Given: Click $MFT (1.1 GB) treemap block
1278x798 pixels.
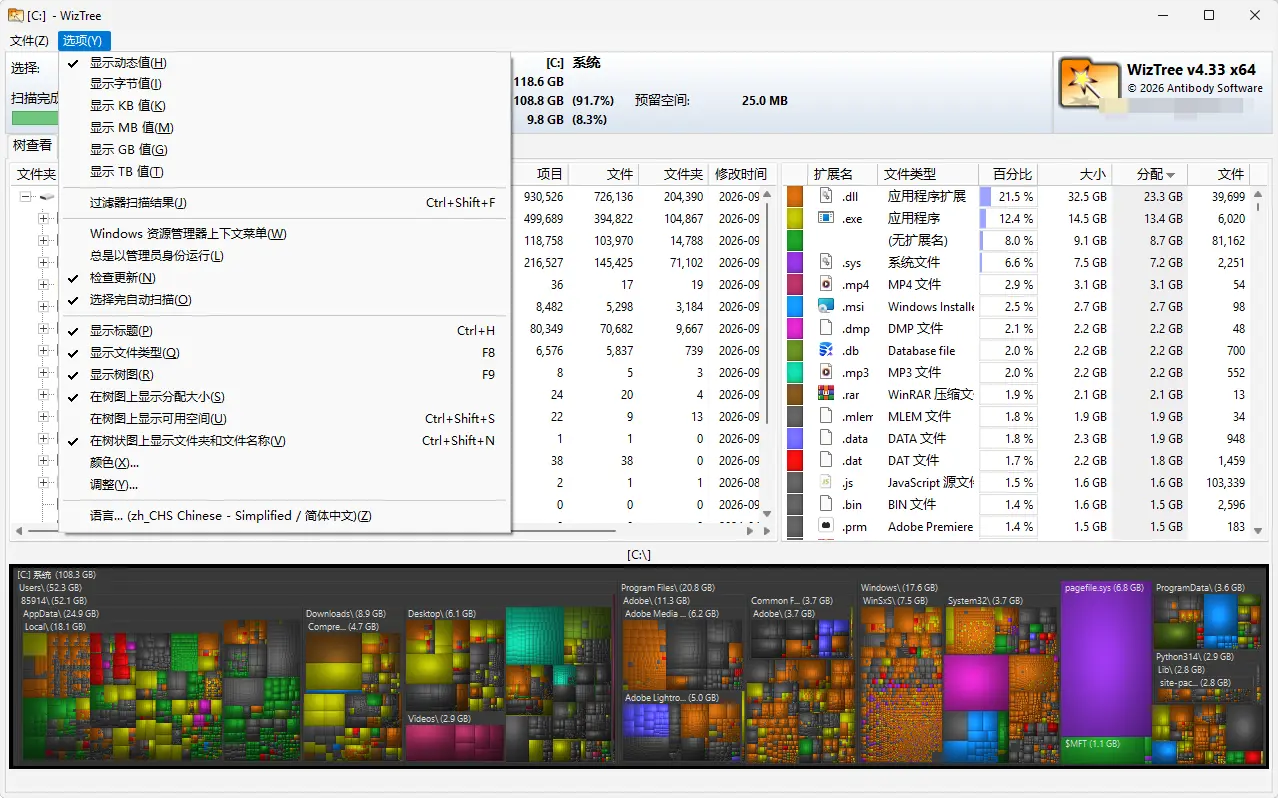Looking at the screenshot, I should (x=1105, y=749).
